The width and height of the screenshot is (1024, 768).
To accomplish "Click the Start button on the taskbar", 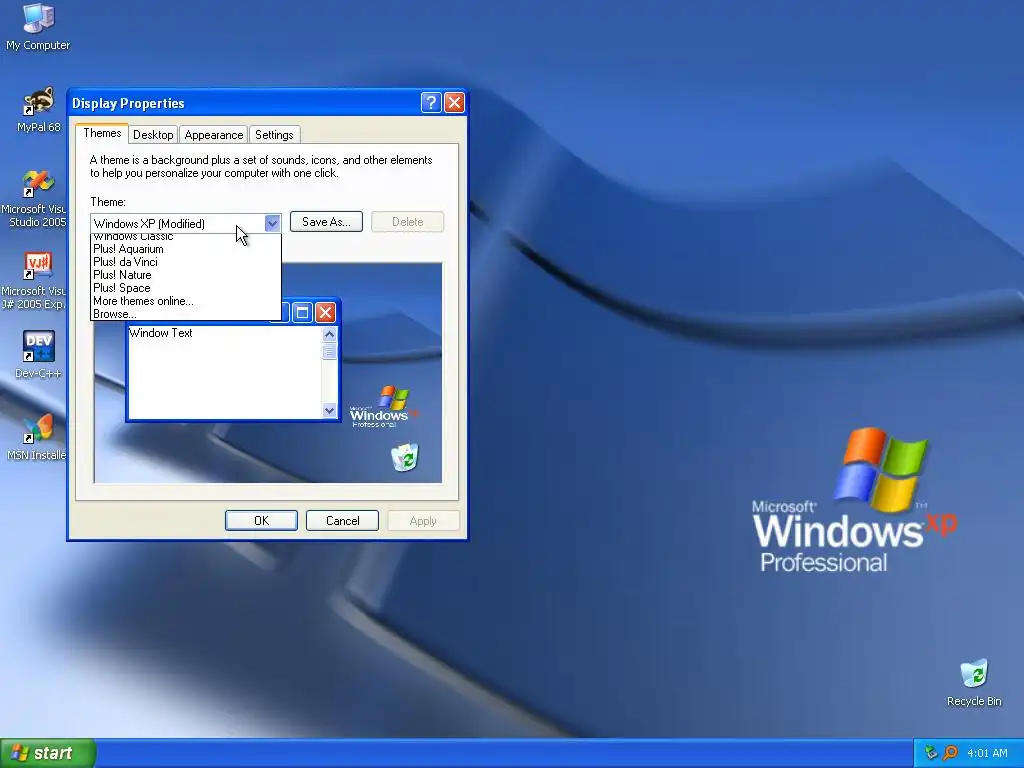I will click(48, 753).
